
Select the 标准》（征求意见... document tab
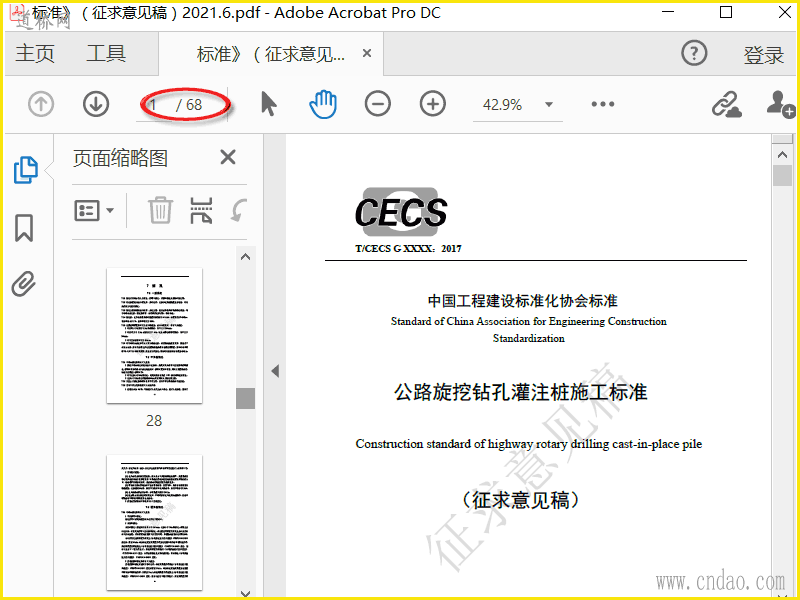(270, 54)
